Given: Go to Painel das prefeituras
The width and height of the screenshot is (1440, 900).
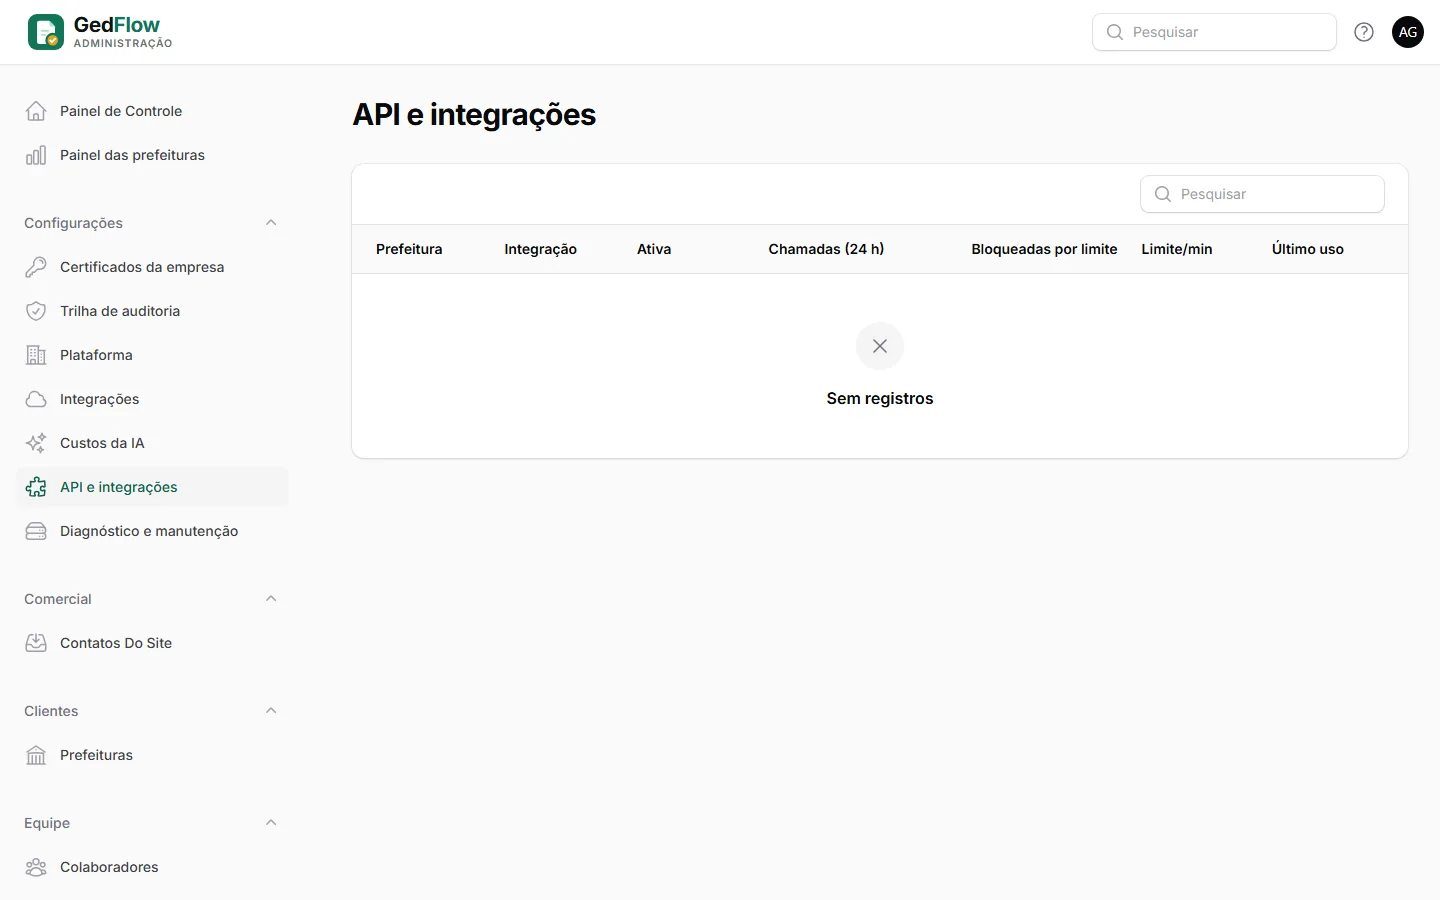Looking at the screenshot, I should 152,155.
